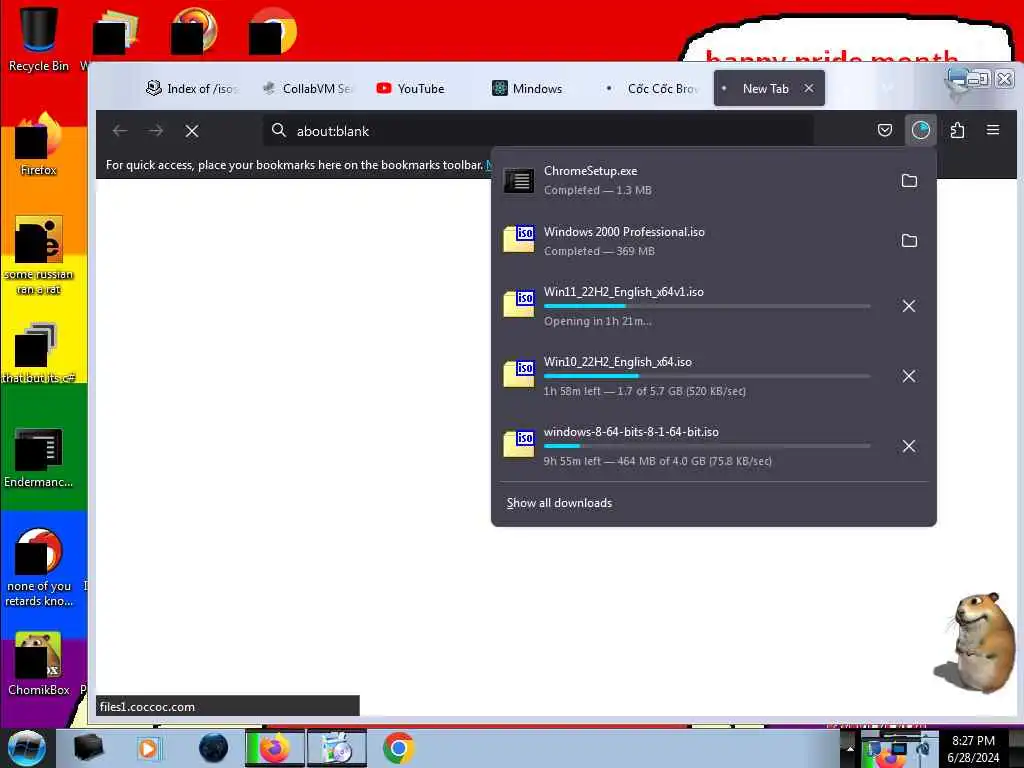This screenshot has height=768, width=1024.
Task: Toggle the downloads panel toolbar button
Action: (x=920, y=130)
